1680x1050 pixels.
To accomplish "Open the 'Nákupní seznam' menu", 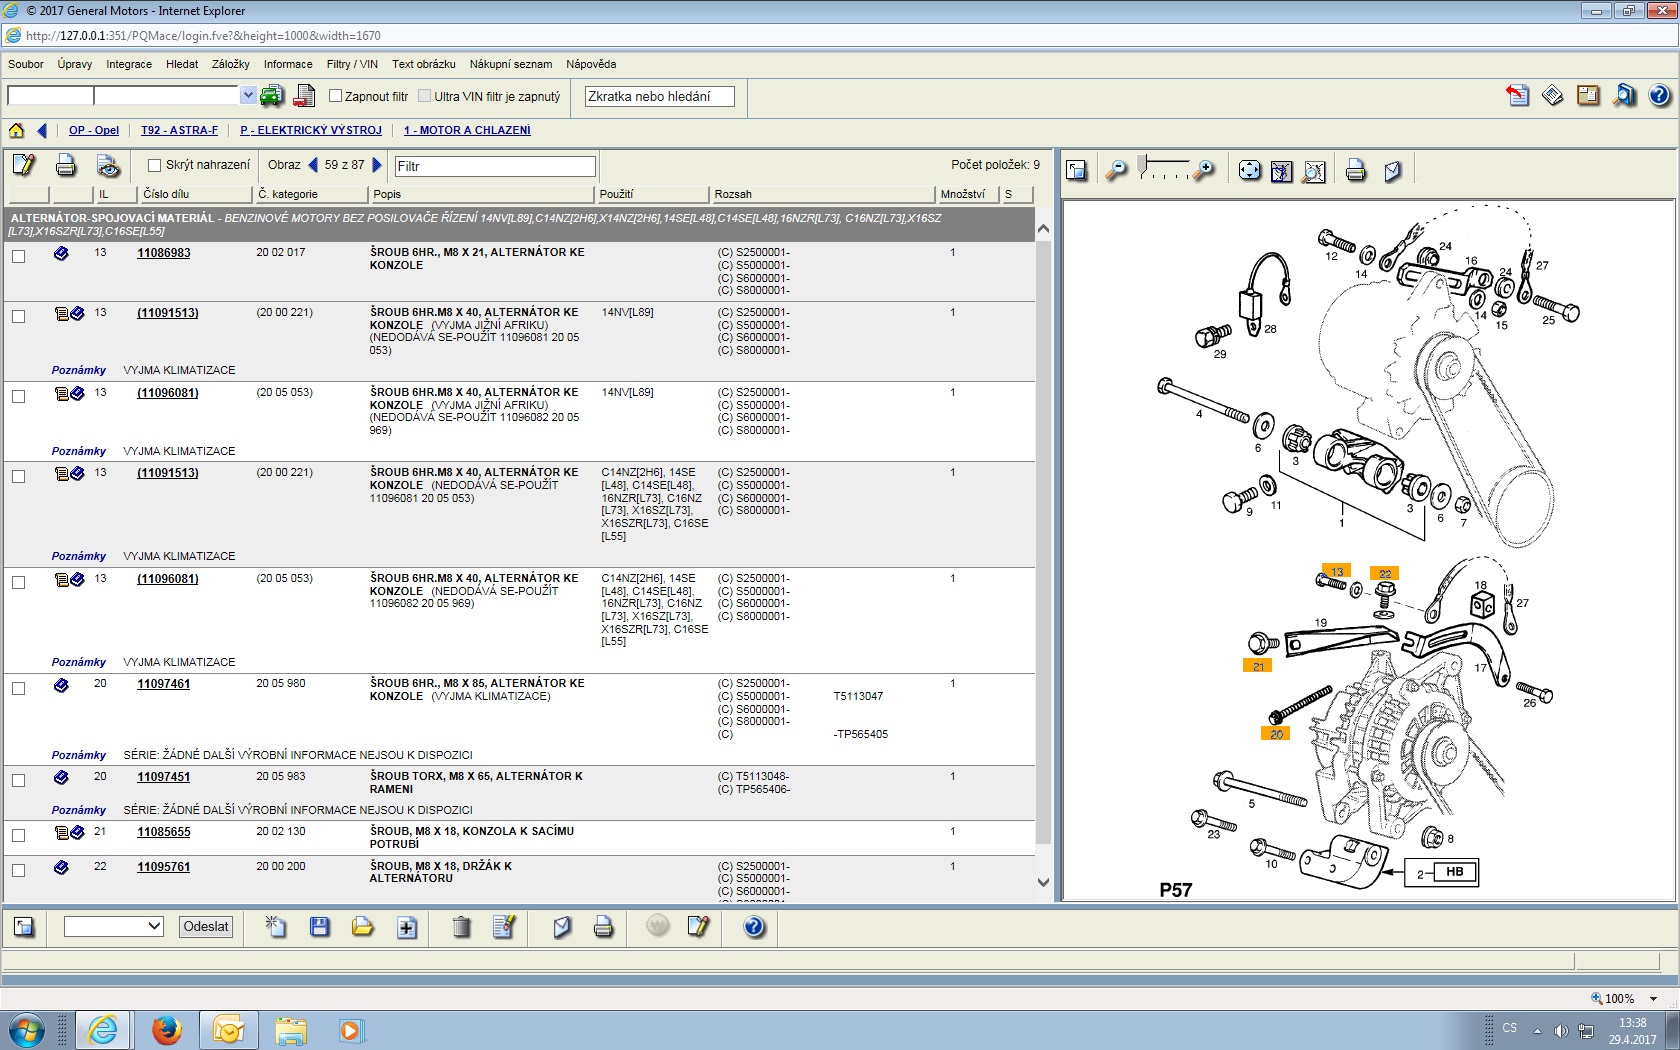I will click(x=510, y=64).
